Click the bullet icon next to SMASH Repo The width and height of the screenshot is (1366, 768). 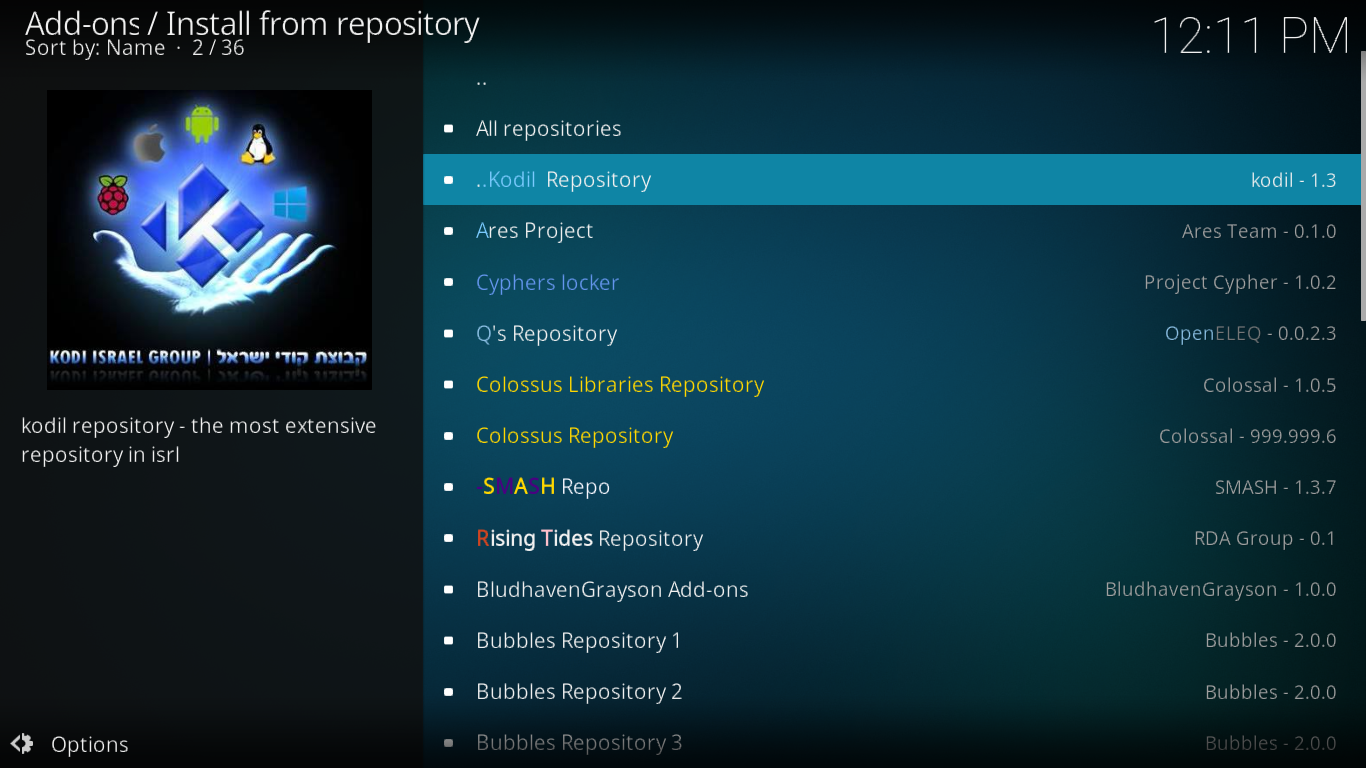pyautogui.click(x=448, y=486)
